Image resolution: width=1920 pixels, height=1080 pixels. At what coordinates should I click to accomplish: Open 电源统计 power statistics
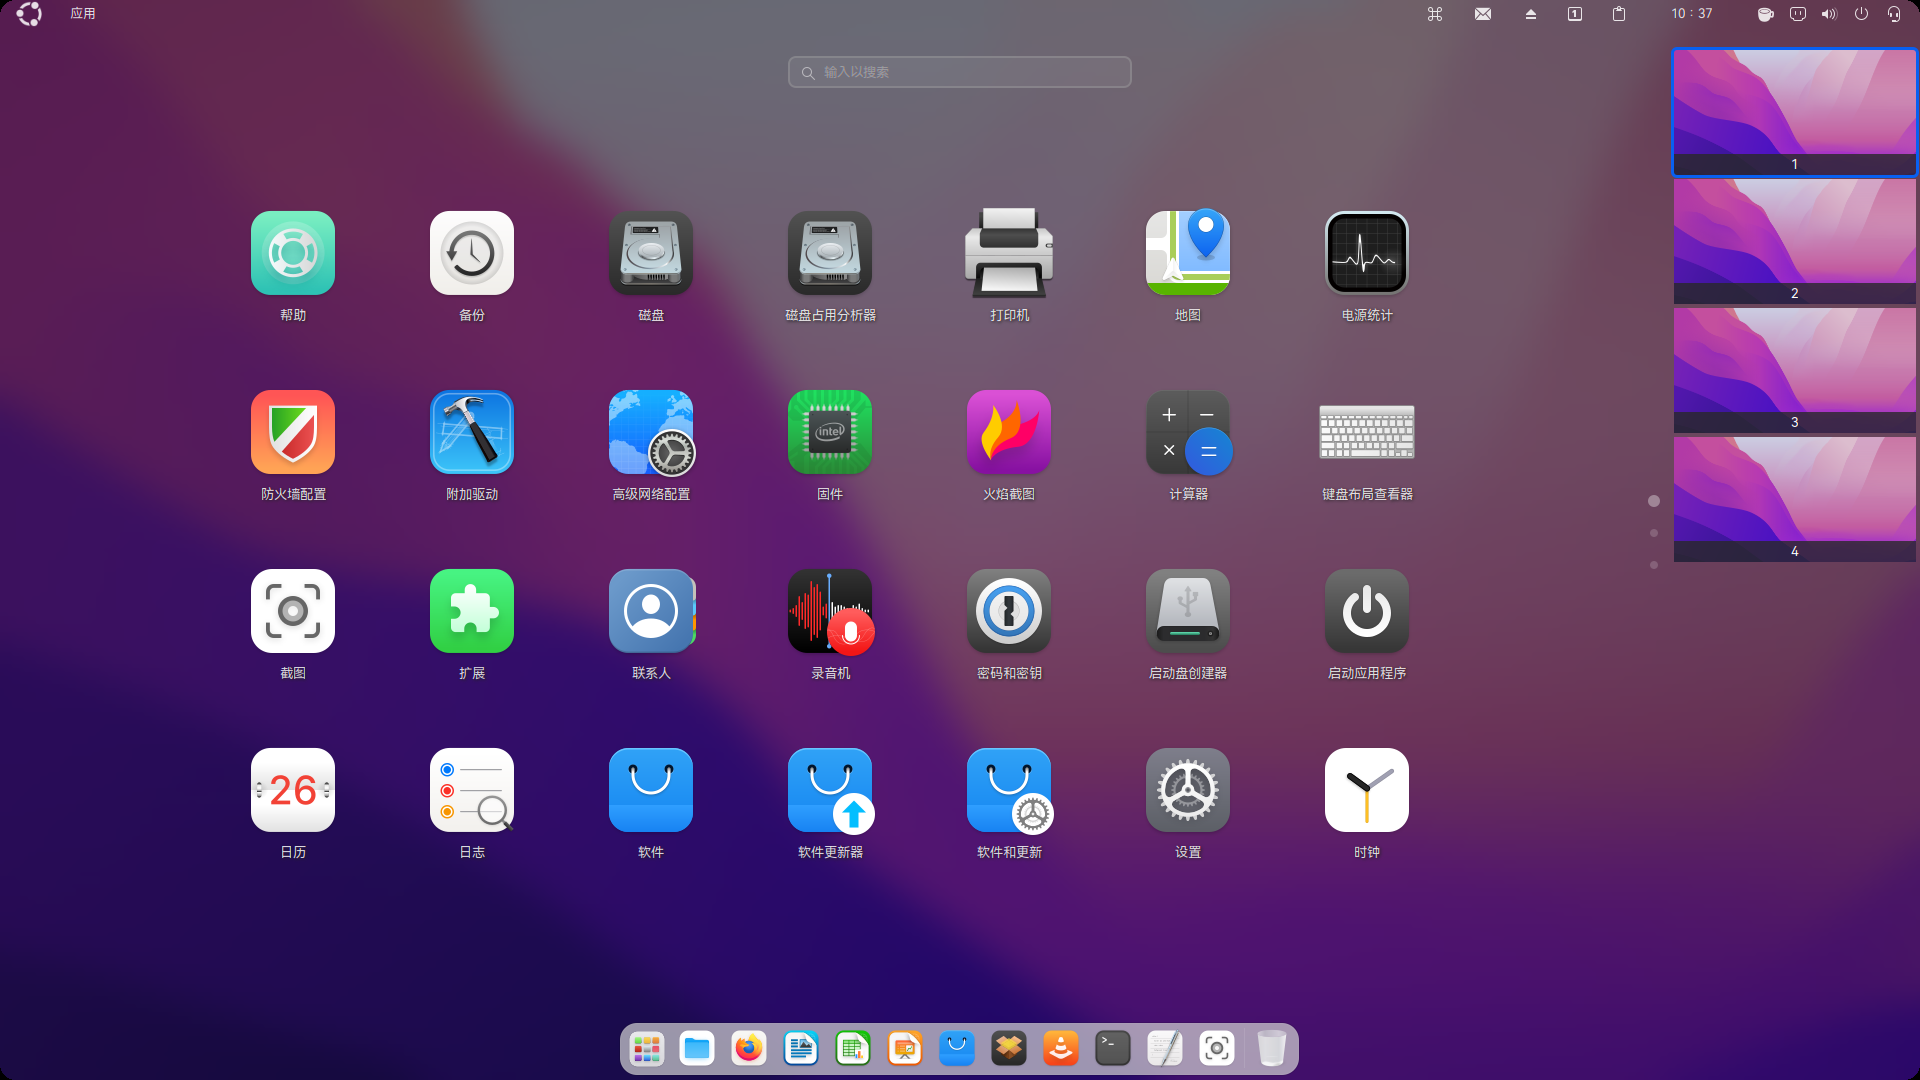(x=1367, y=253)
